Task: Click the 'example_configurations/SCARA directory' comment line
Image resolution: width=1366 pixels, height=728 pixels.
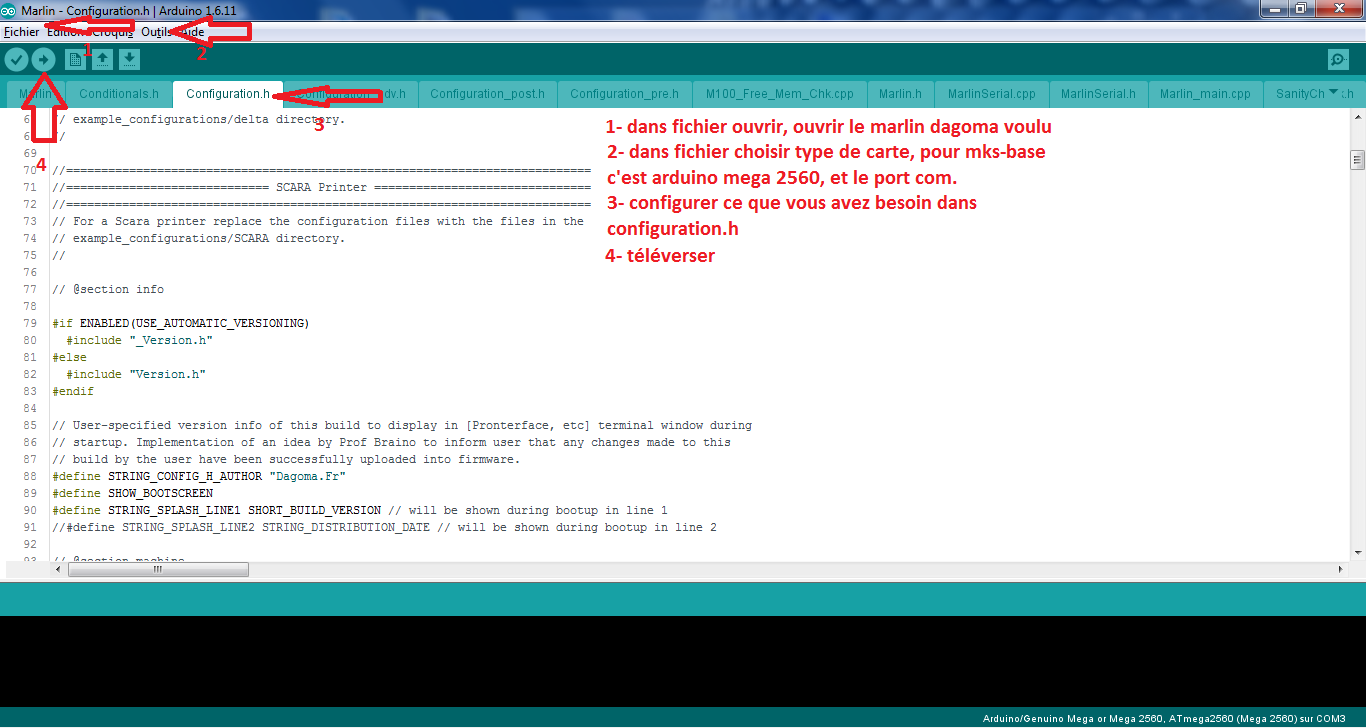Action: (199, 238)
